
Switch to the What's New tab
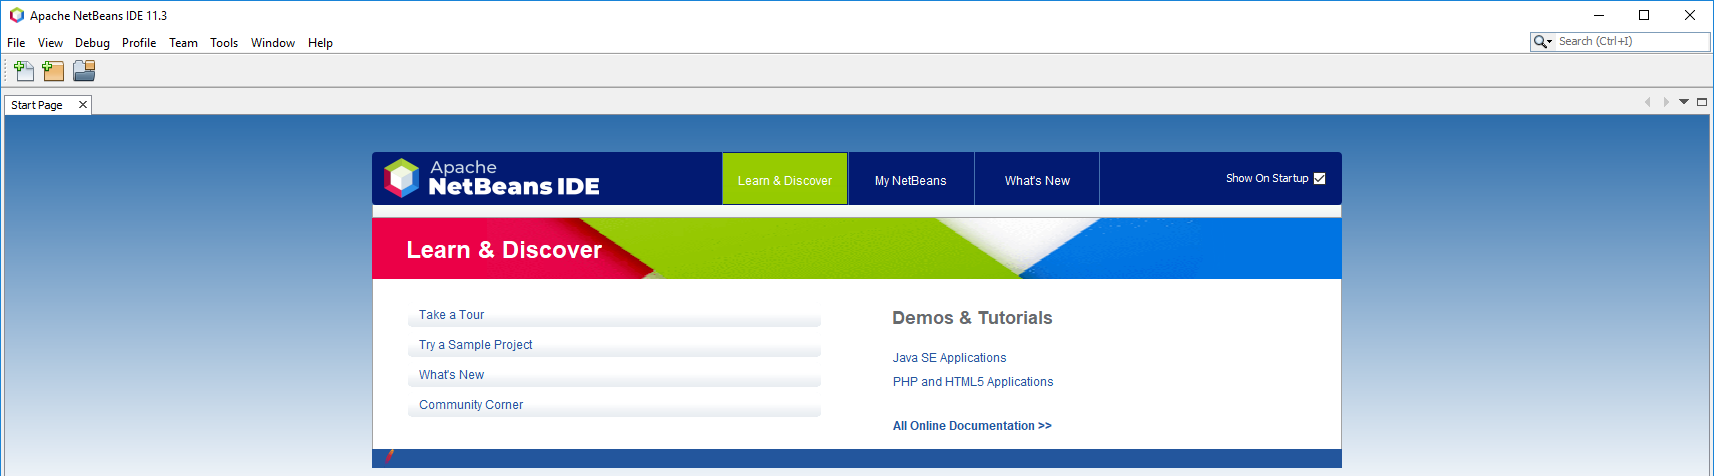(x=1037, y=179)
